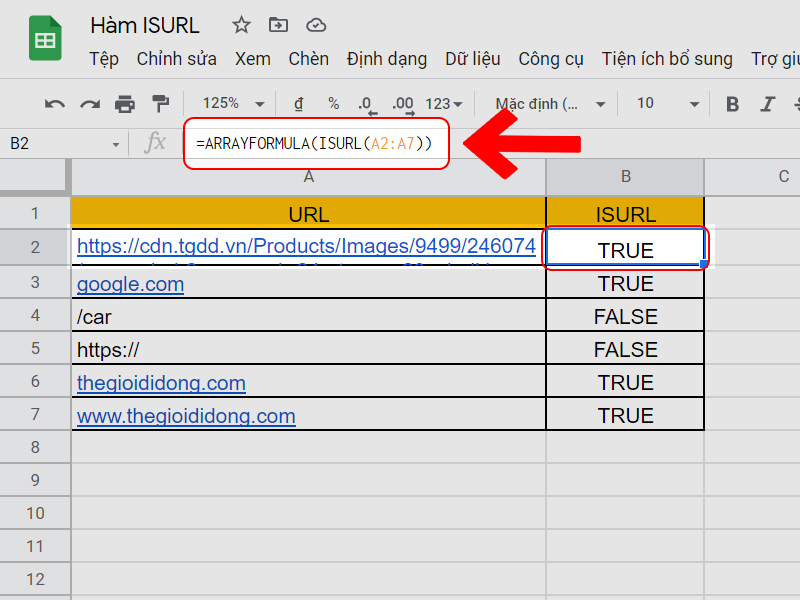Open the Tiện ích bổ sung menu

[667, 59]
